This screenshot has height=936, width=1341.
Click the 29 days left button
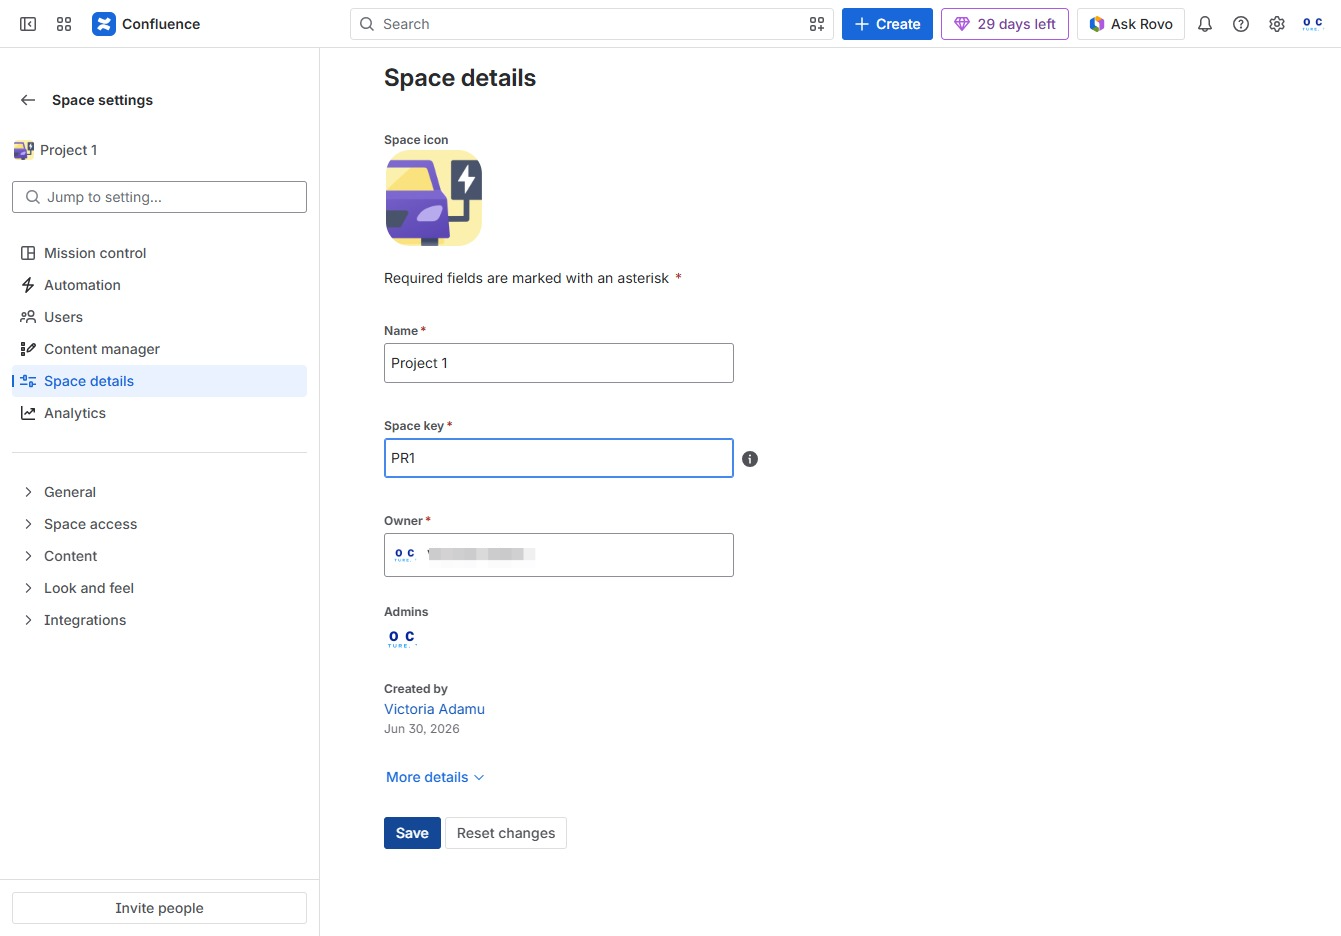click(1005, 24)
